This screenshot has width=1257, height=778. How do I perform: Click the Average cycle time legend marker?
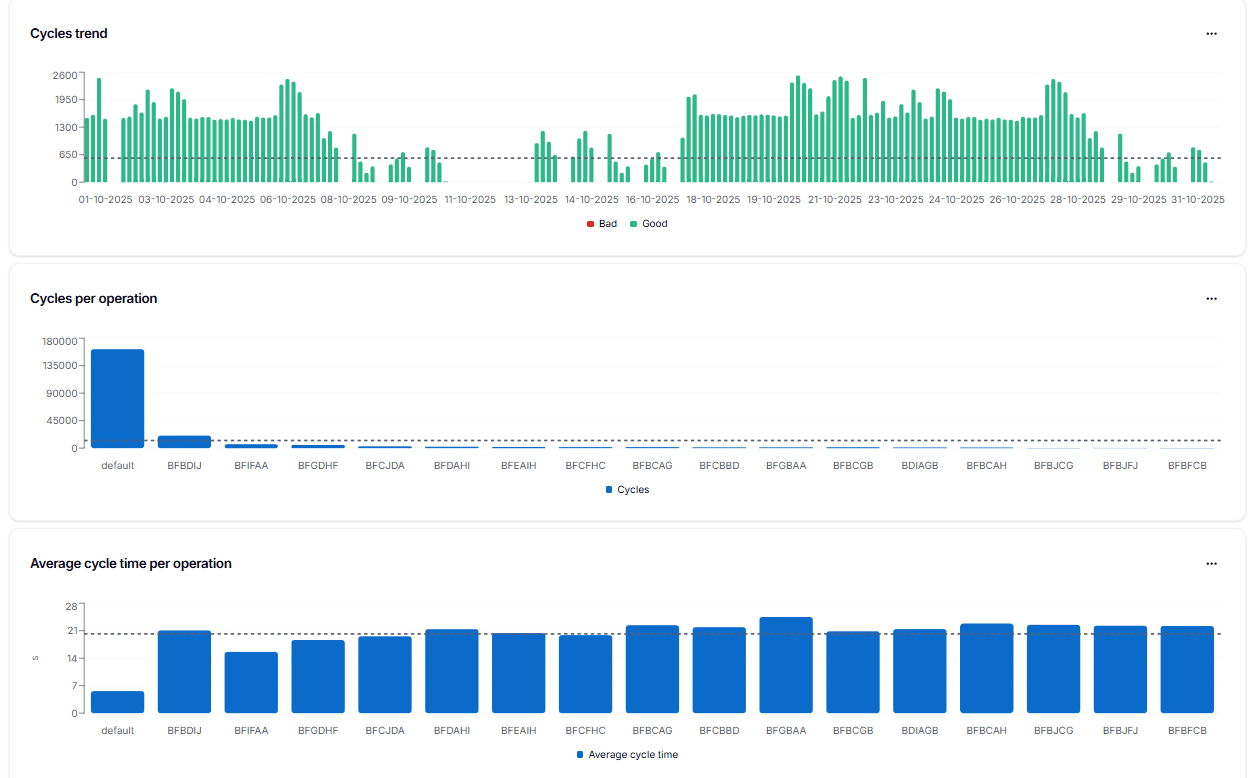(x=578, y=754)
